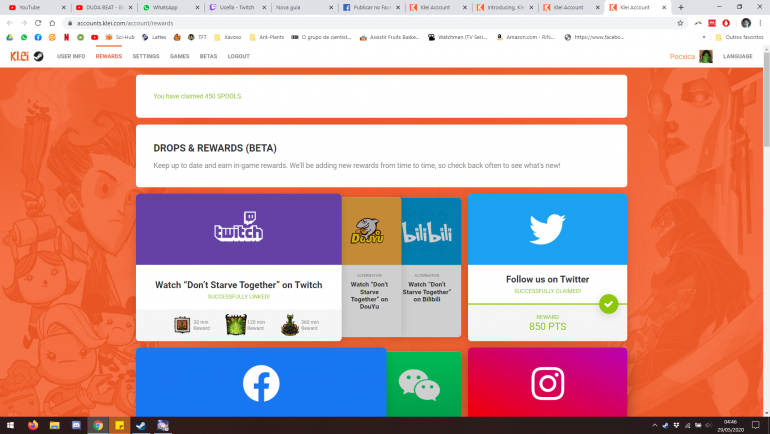Open Ant-Plants bookmarks folder
The height and width of the screenshot is (434, 770).
pyautogui.click(x=267, y=37)
